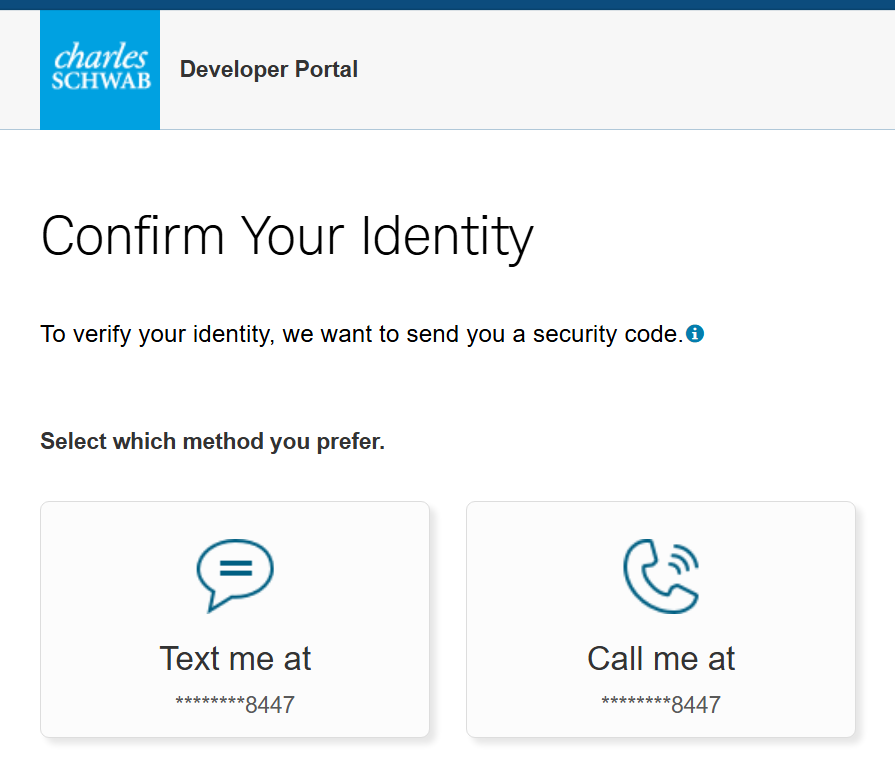The width and height of the screenshot is (895, 778).
Task: Click the "Text me at" label
Action: tap(235, 658)
